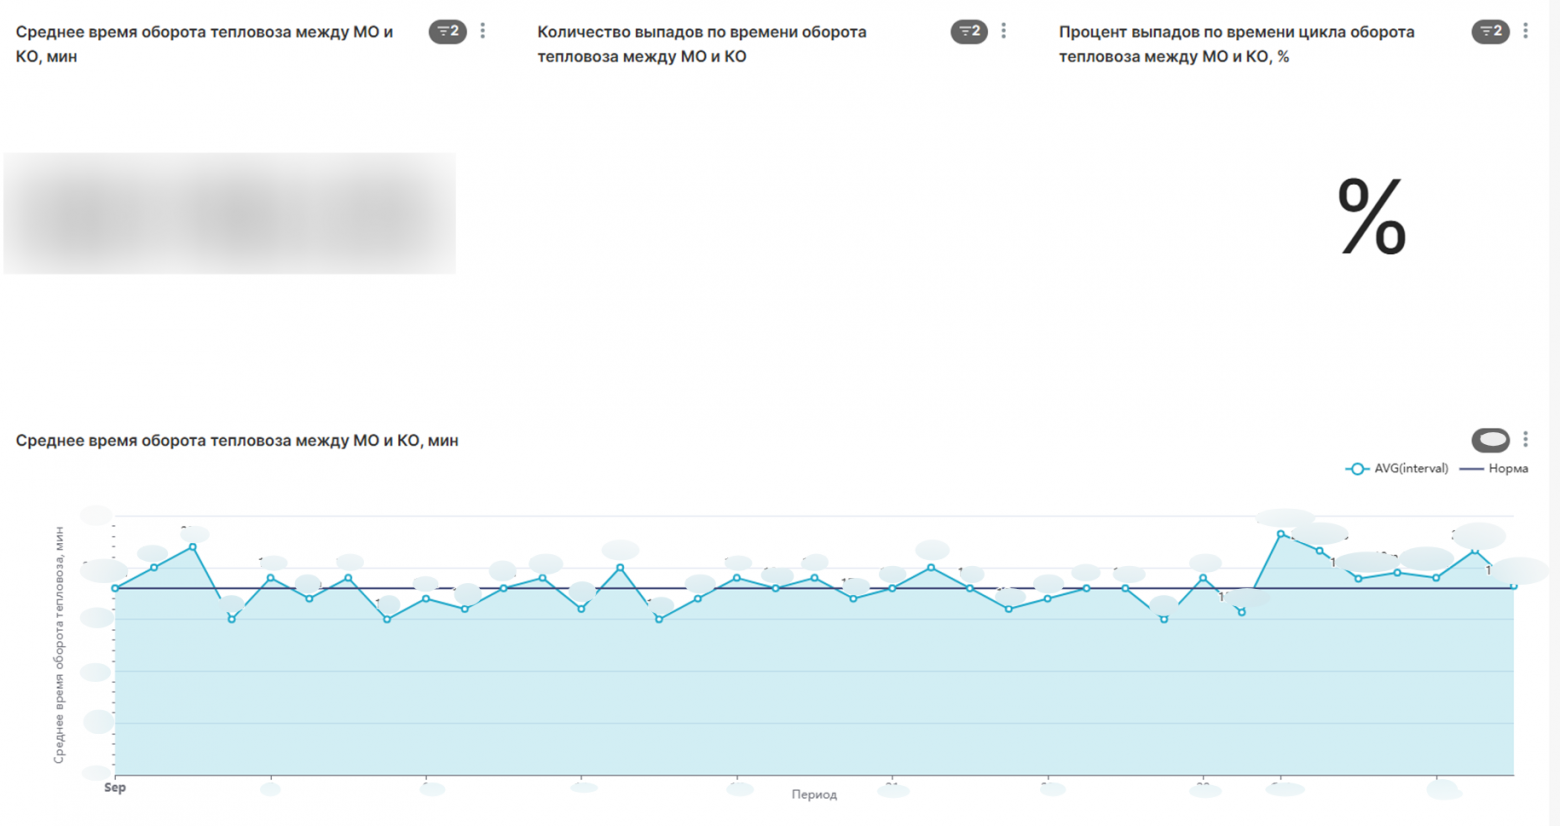The height and width of the screenshot is (826, 1560).
Task: Open kebab menu of average turnover time card
Action: pyautogui.click(x=483, y=32)
